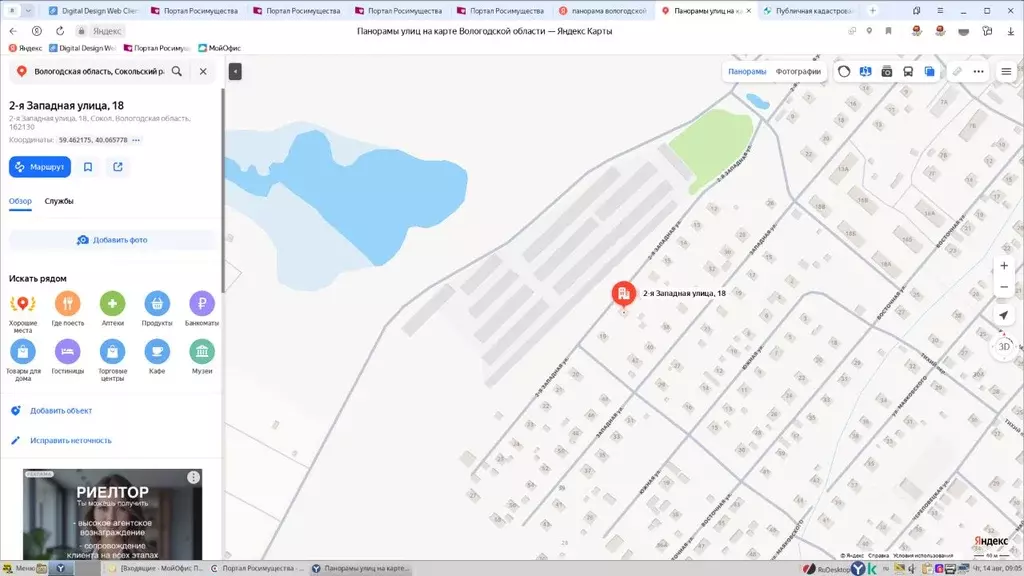Screen dimensions: 1024x576
Task: Search nearby Хорошие места
Action: [23, 312]
